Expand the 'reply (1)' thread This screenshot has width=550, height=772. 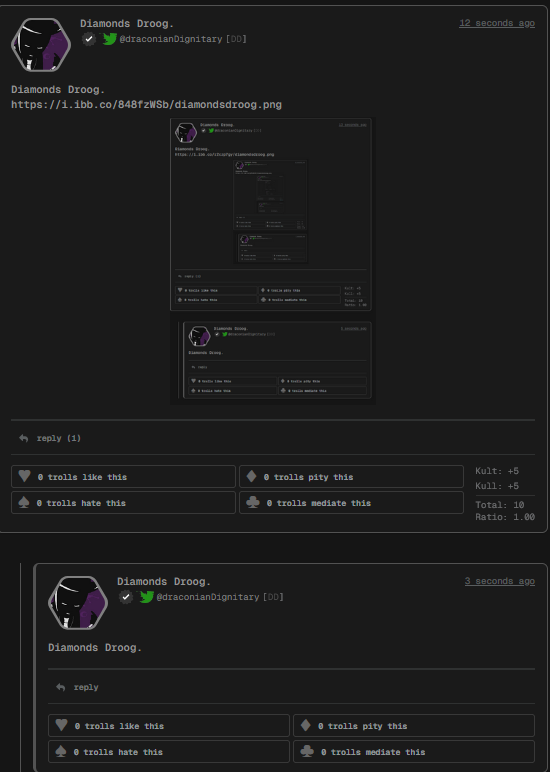coord(59,438)
